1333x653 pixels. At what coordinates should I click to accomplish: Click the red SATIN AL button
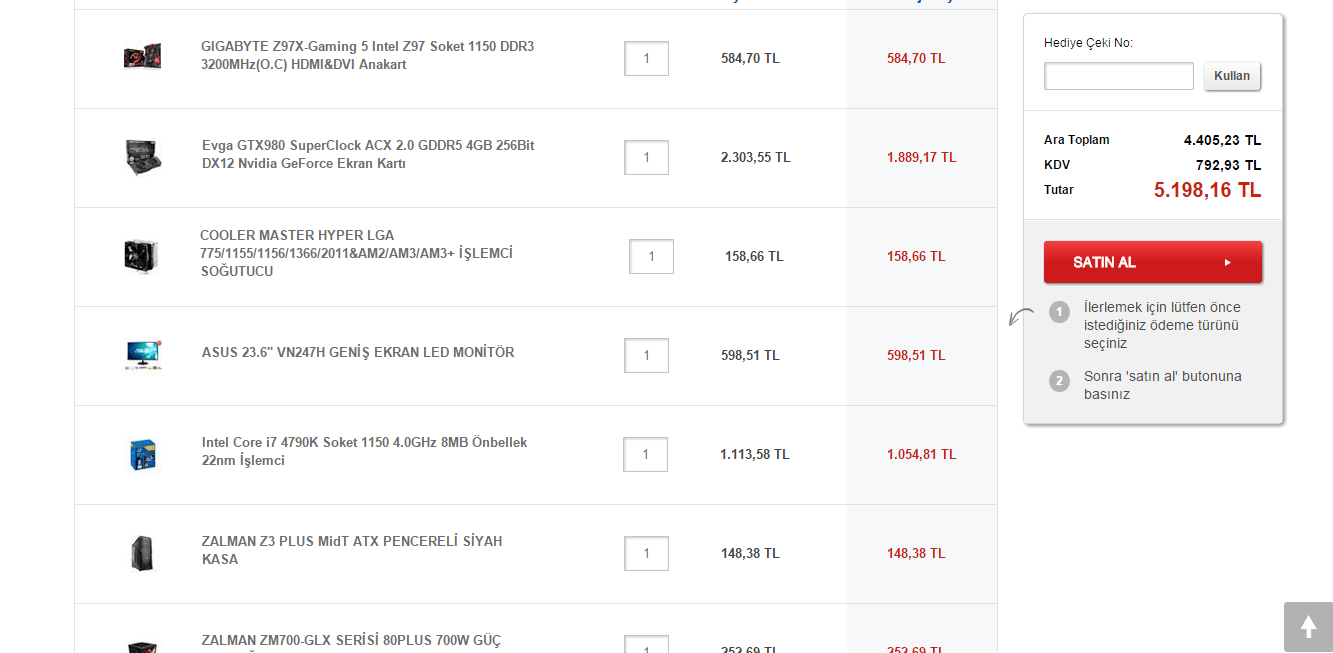(1152, 262)
